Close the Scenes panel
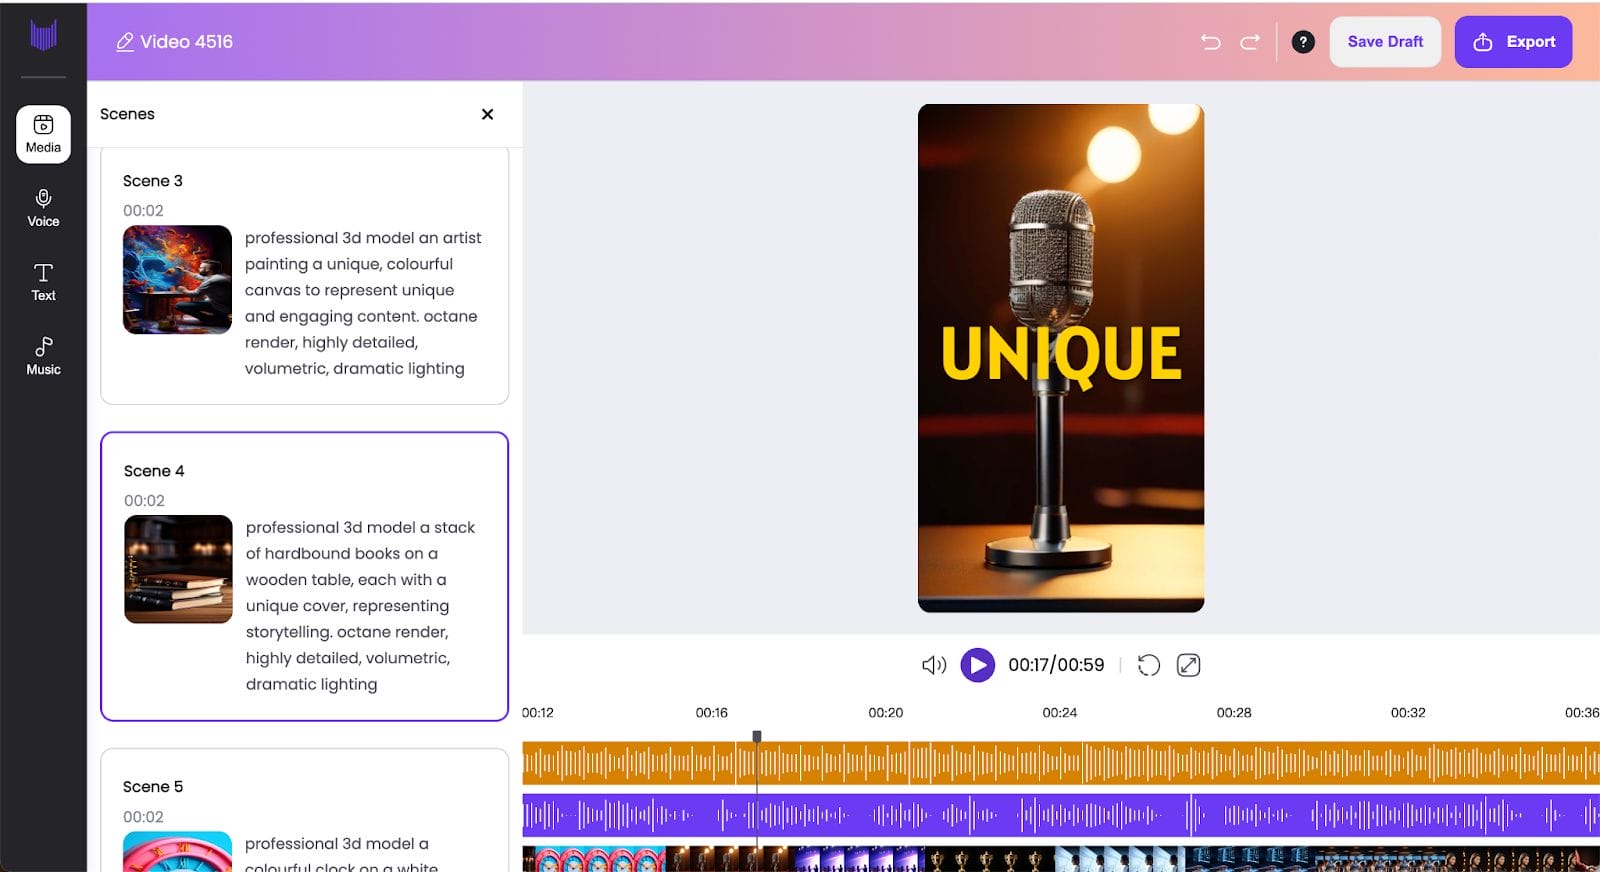 (487, 114)
